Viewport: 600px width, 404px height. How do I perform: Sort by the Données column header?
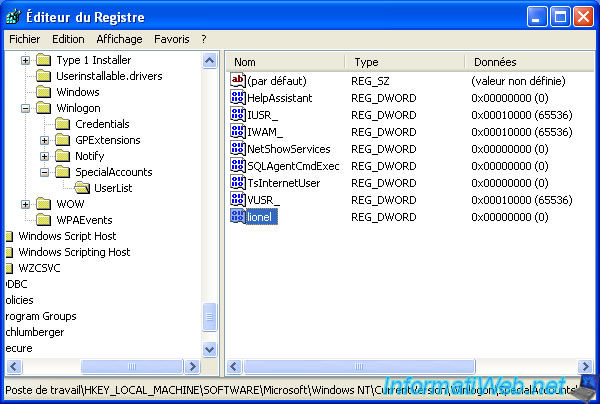[530, 62]
